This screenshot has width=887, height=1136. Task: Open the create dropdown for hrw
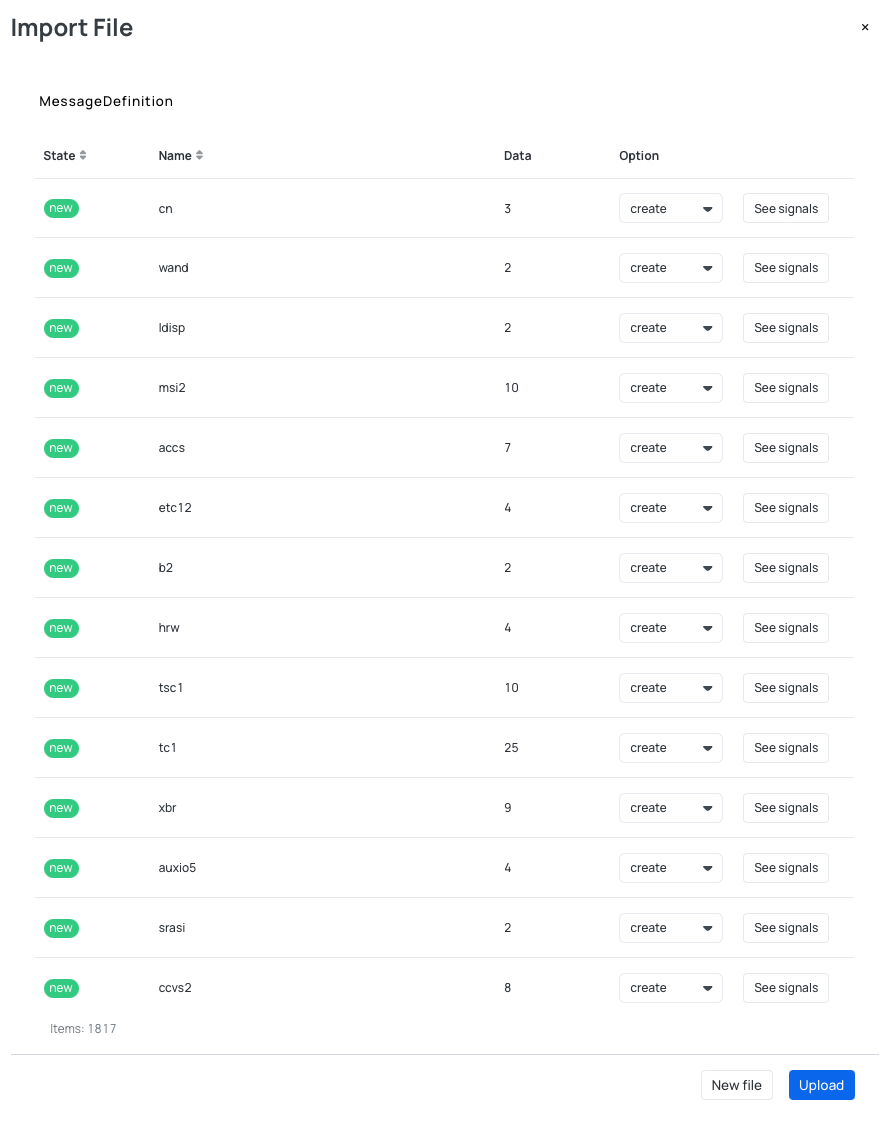(x=670, y=628)
